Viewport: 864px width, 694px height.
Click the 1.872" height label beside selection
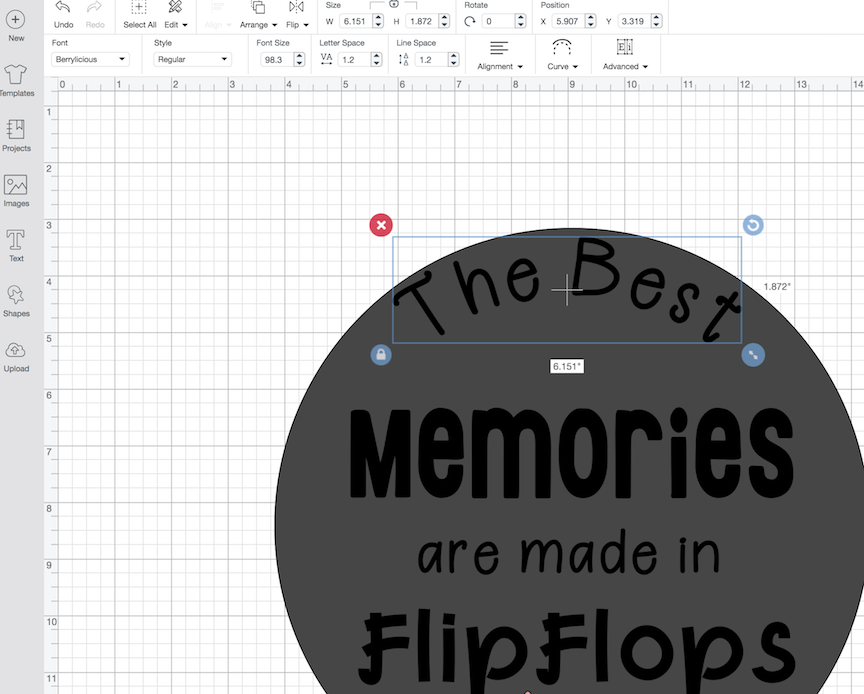point(776,287)
